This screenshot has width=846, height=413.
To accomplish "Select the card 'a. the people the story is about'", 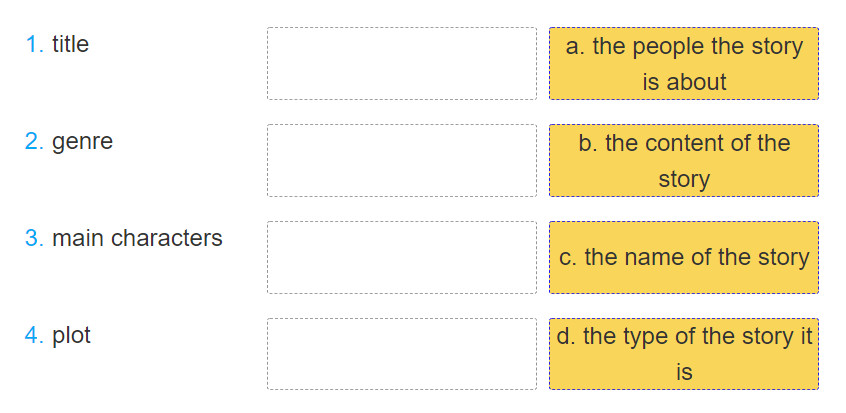I will [684, 64].
